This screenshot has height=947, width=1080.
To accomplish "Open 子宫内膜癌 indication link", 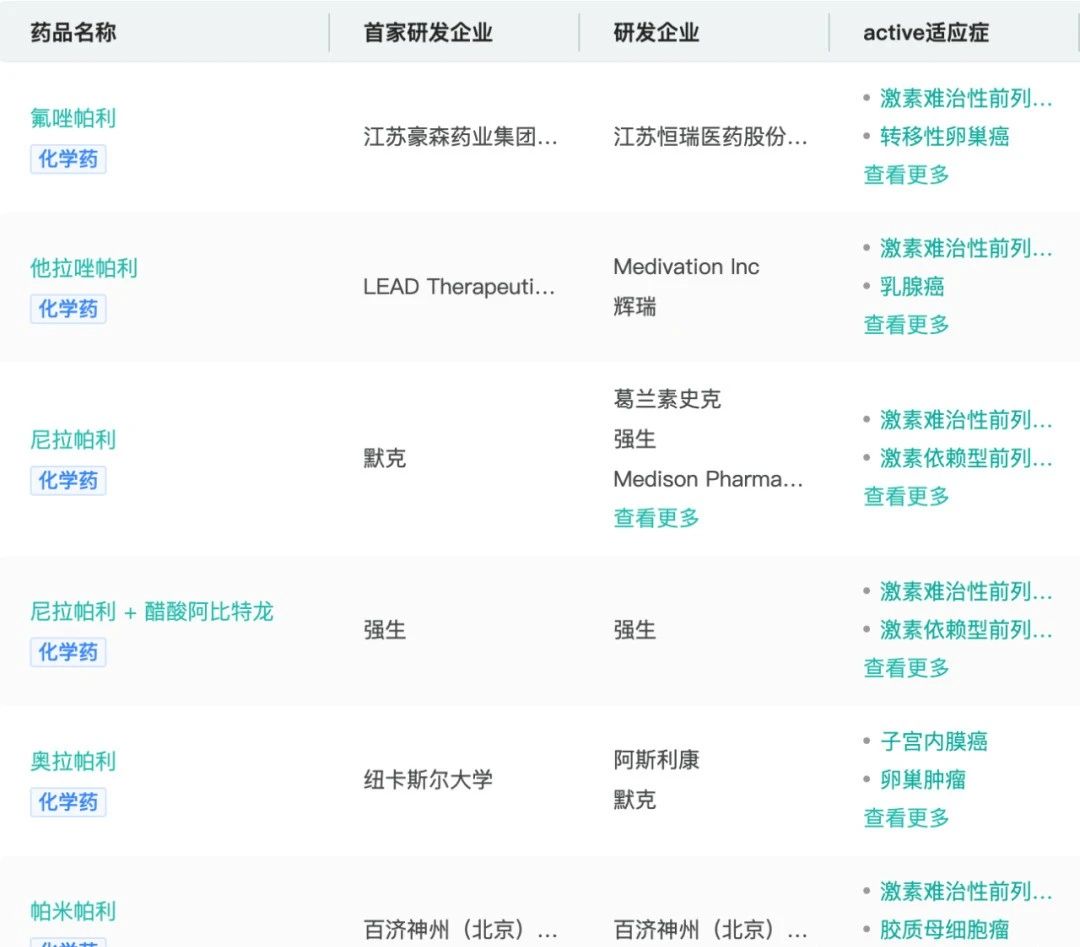I will tap(934, 741).
